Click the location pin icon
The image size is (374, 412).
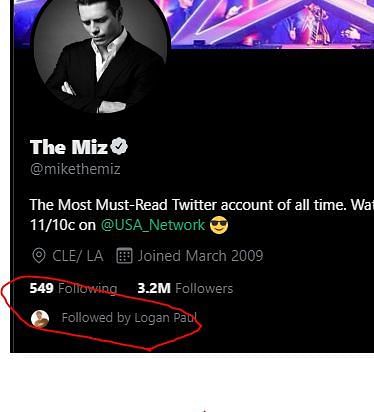click(x=39, y=256)
